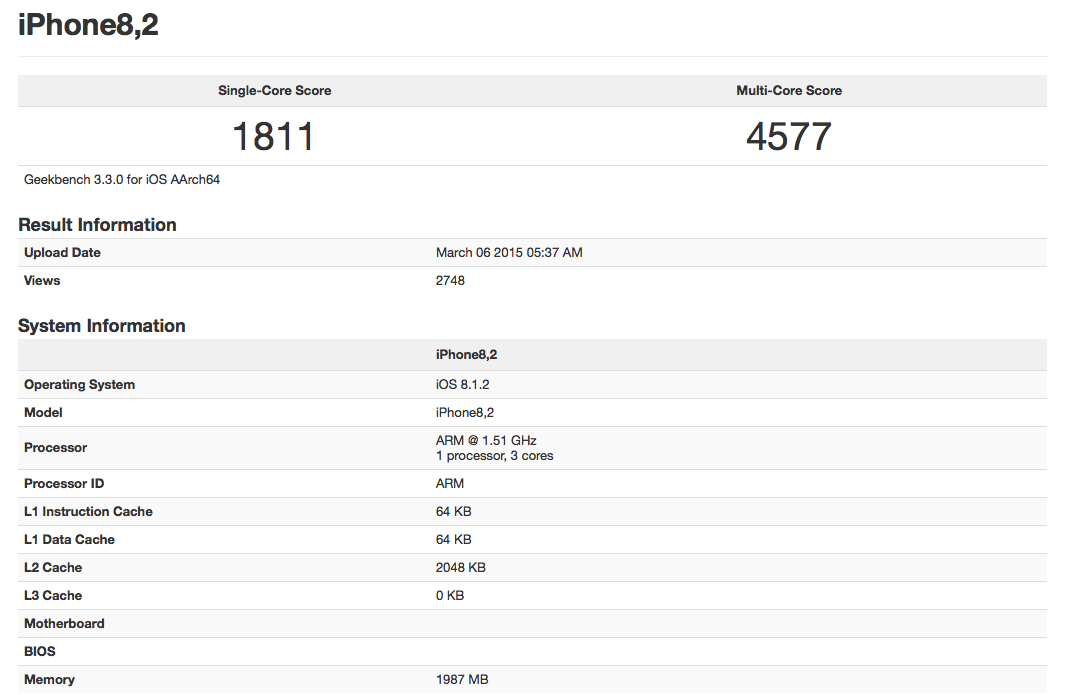
Task: Select the 2048 KB value
Action: point(460,567)
